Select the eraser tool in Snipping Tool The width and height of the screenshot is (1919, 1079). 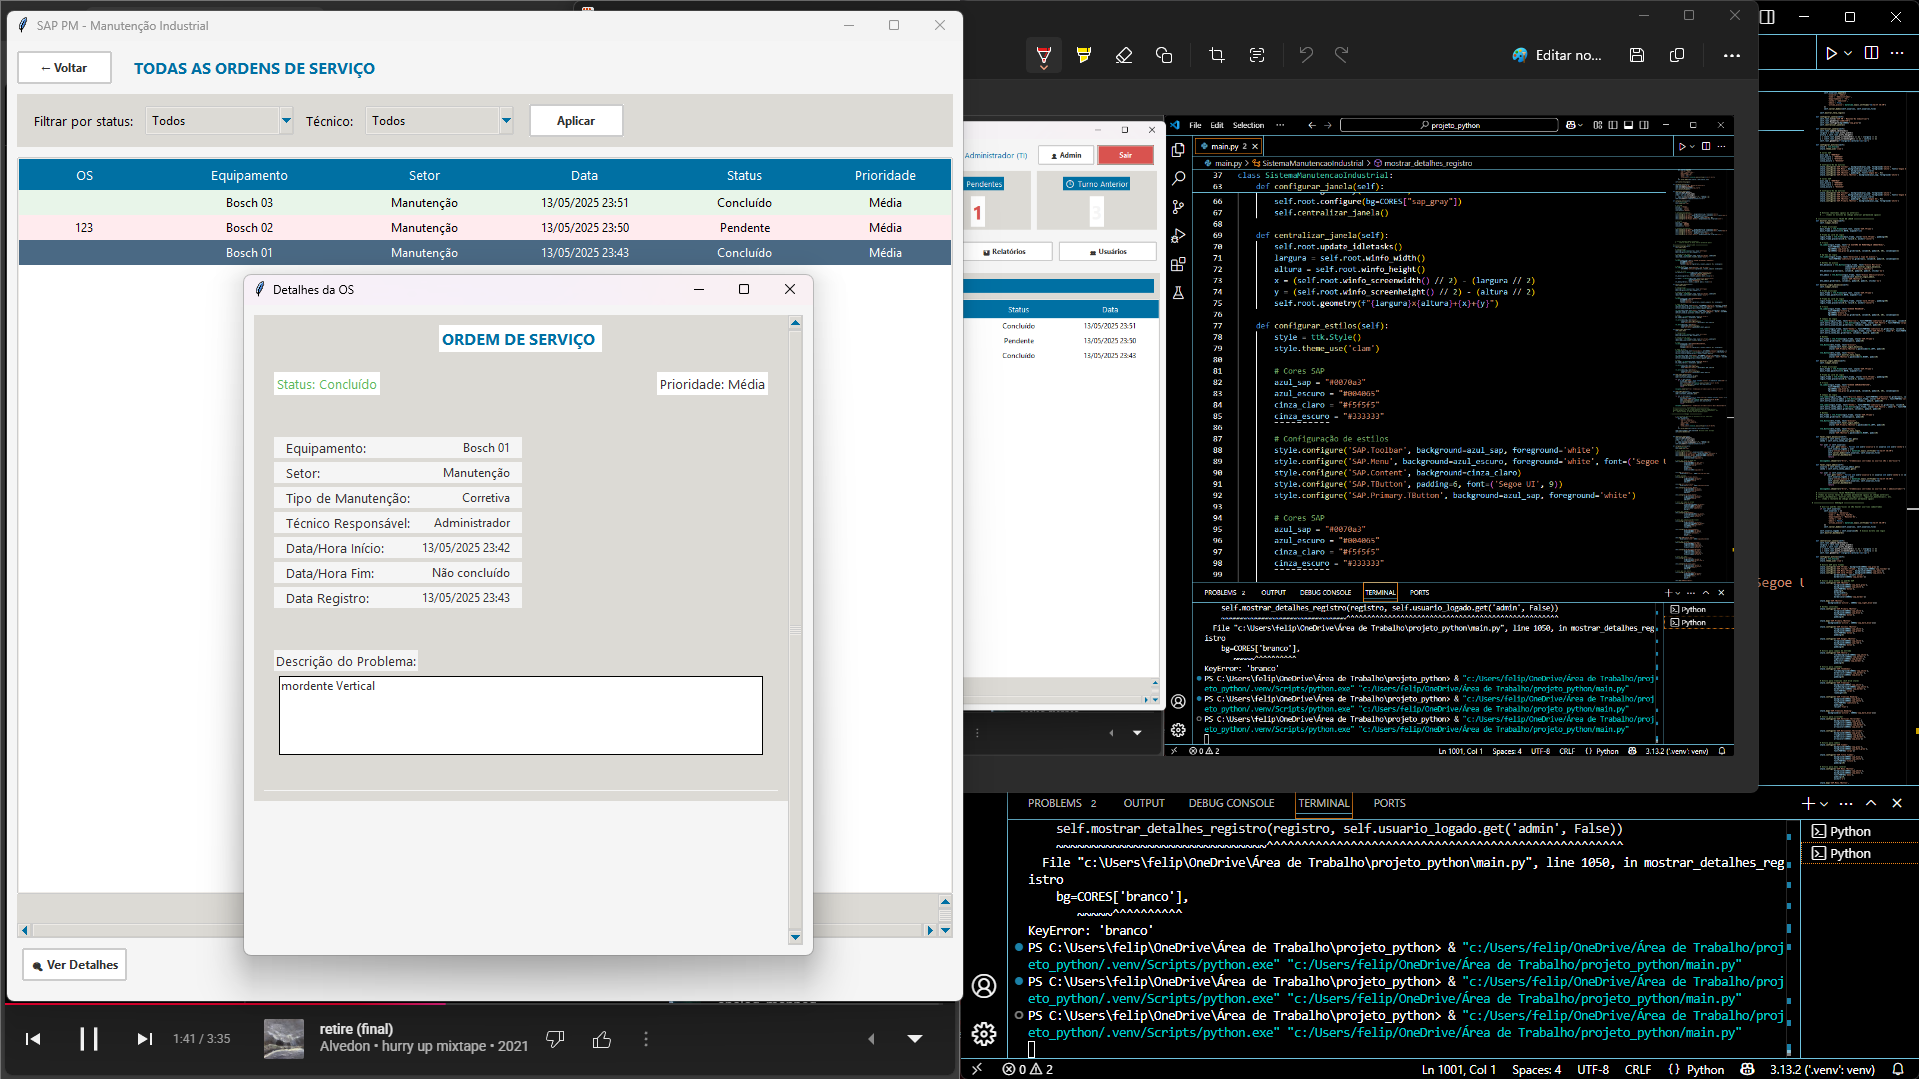pos(1124,55)
